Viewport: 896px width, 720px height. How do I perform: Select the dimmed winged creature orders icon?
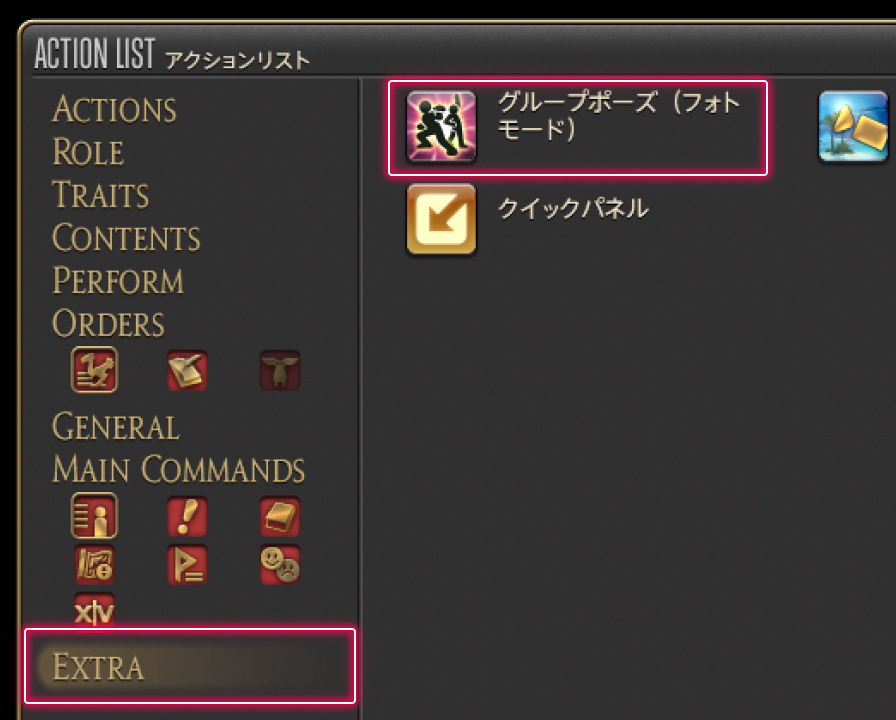[x=279, y=370]
